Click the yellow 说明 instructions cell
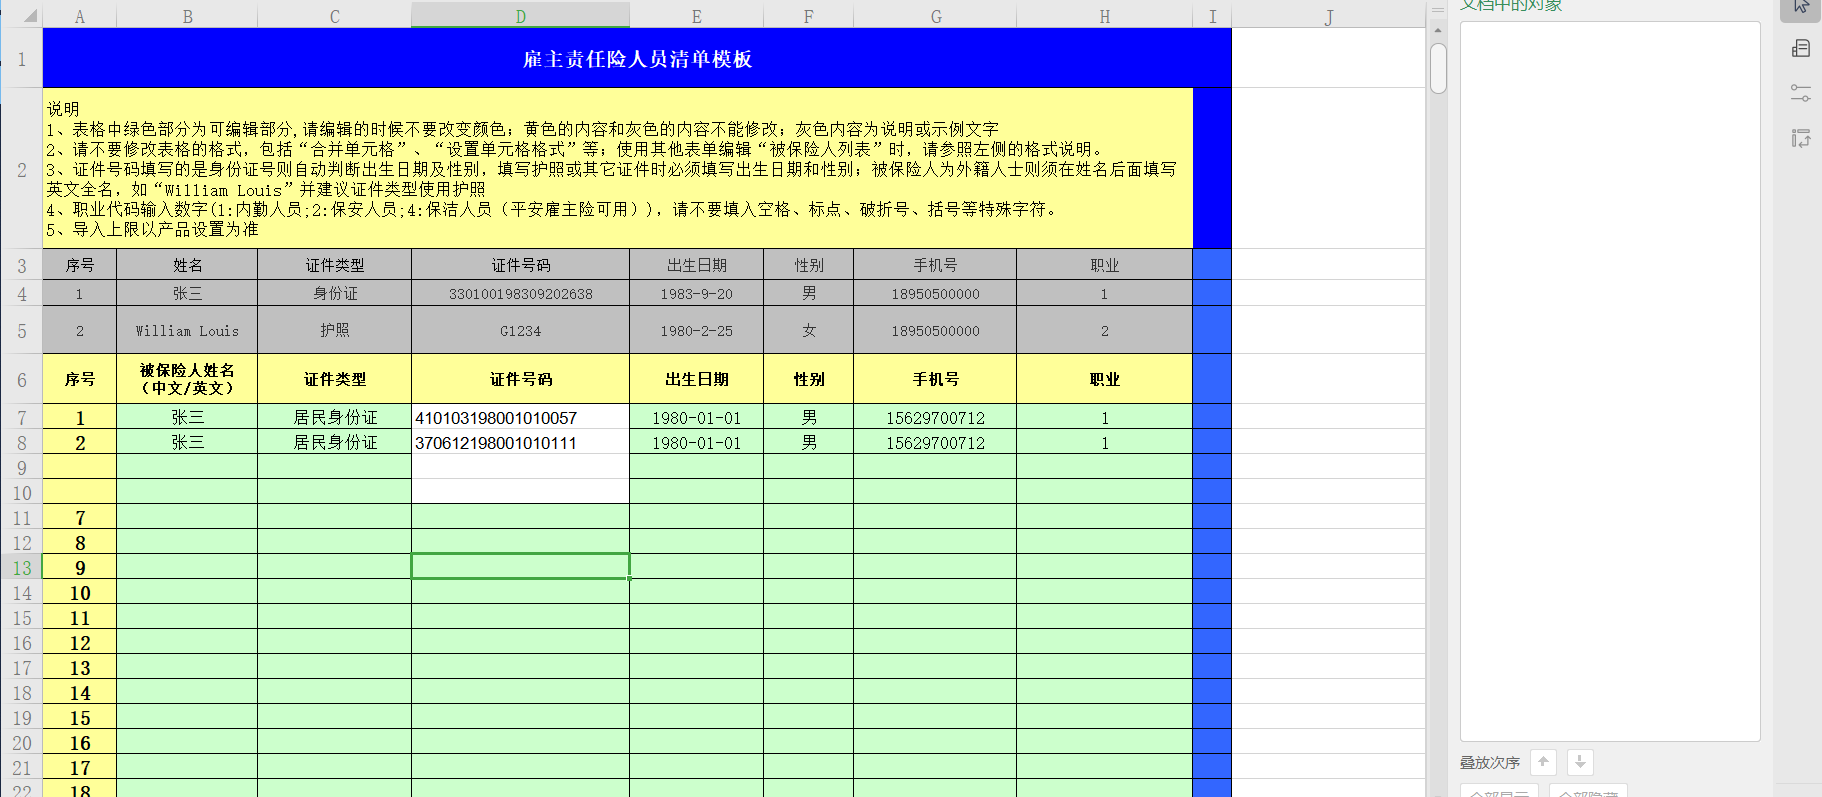 point(618,169)
